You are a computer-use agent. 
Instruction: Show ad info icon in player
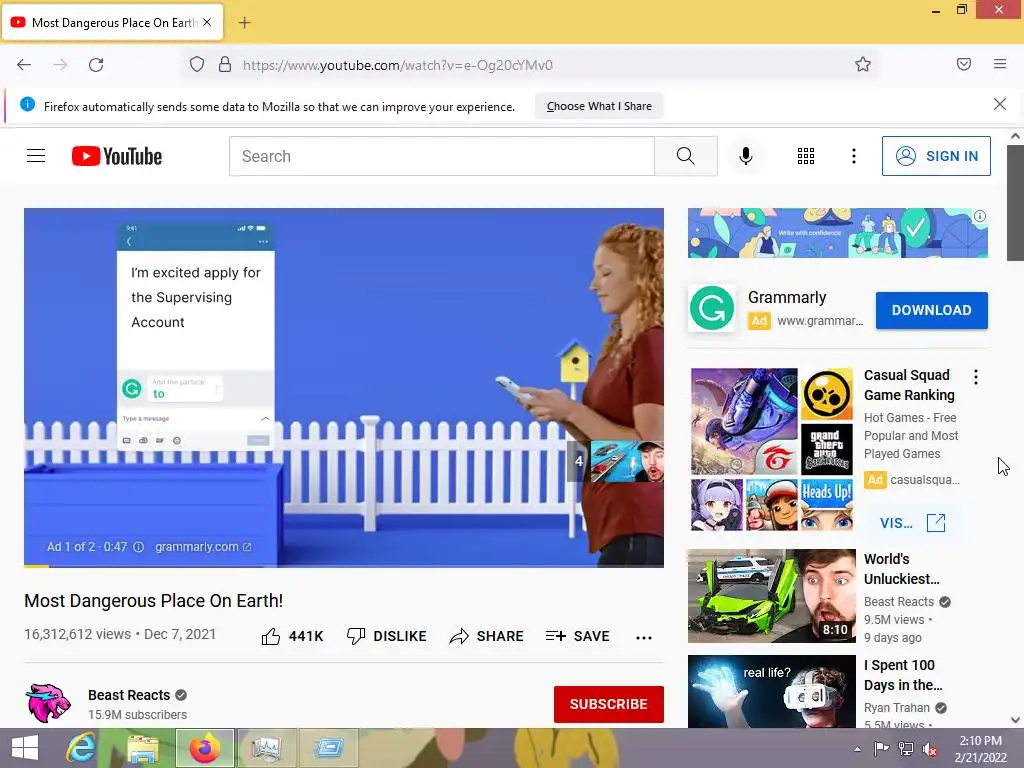138,547
